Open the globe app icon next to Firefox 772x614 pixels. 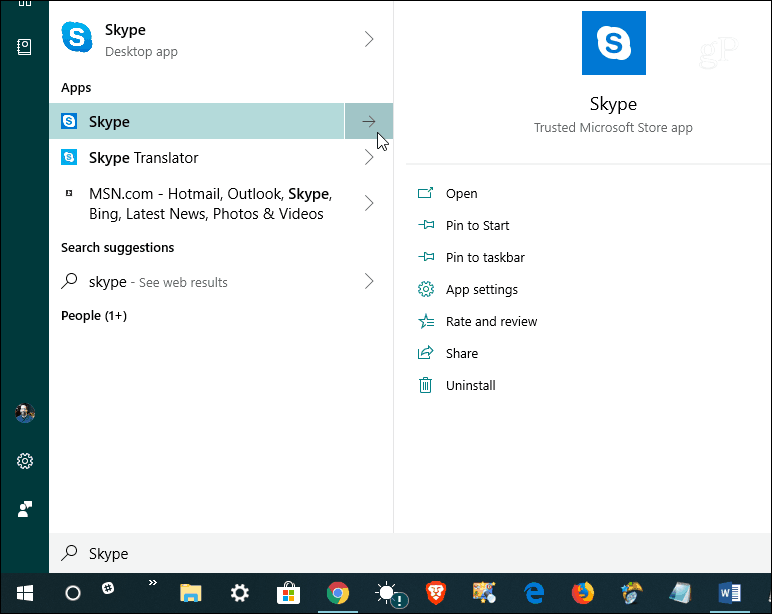[x=632, y=593]
